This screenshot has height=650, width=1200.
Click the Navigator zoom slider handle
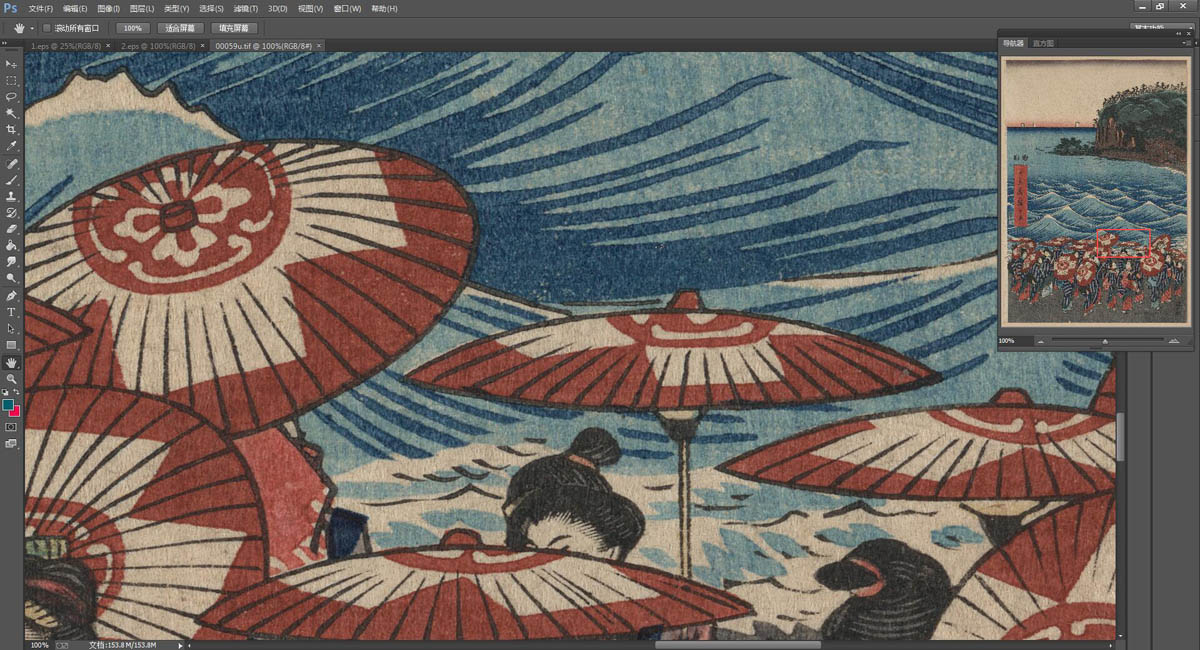point(1105,341)
